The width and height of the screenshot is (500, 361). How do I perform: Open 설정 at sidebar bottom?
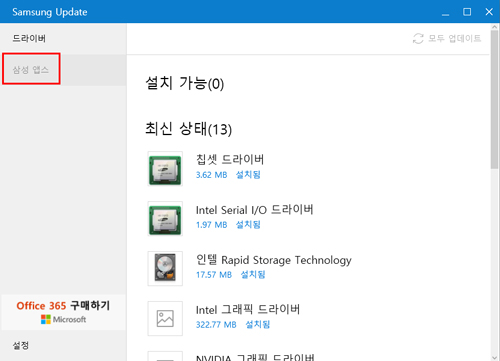point(21,345)
